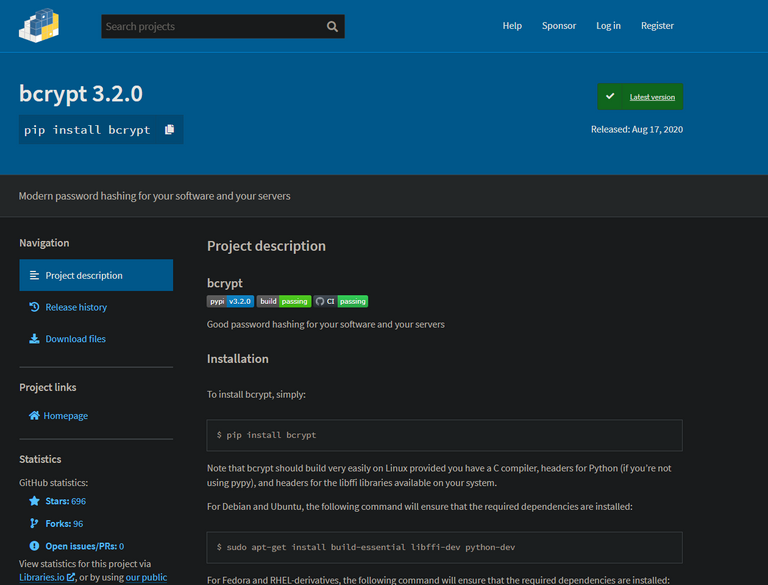Click the search magnifier icon

332,26
